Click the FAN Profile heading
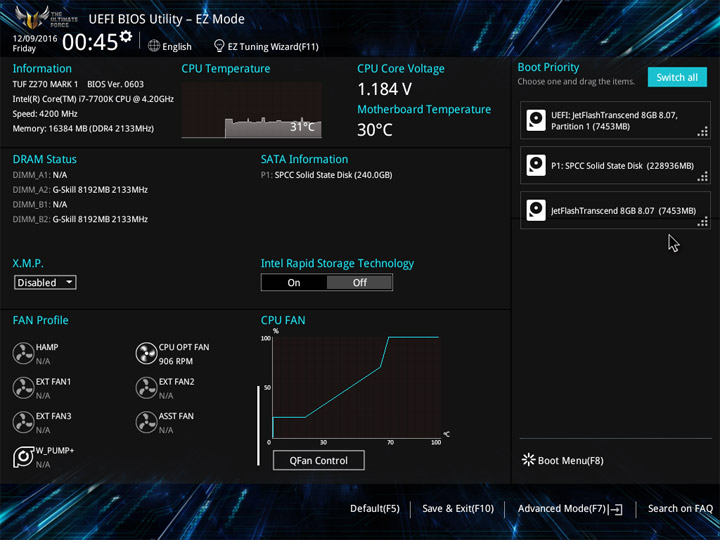The height and width of the screenshot is (540, 720). click(40, 320)
